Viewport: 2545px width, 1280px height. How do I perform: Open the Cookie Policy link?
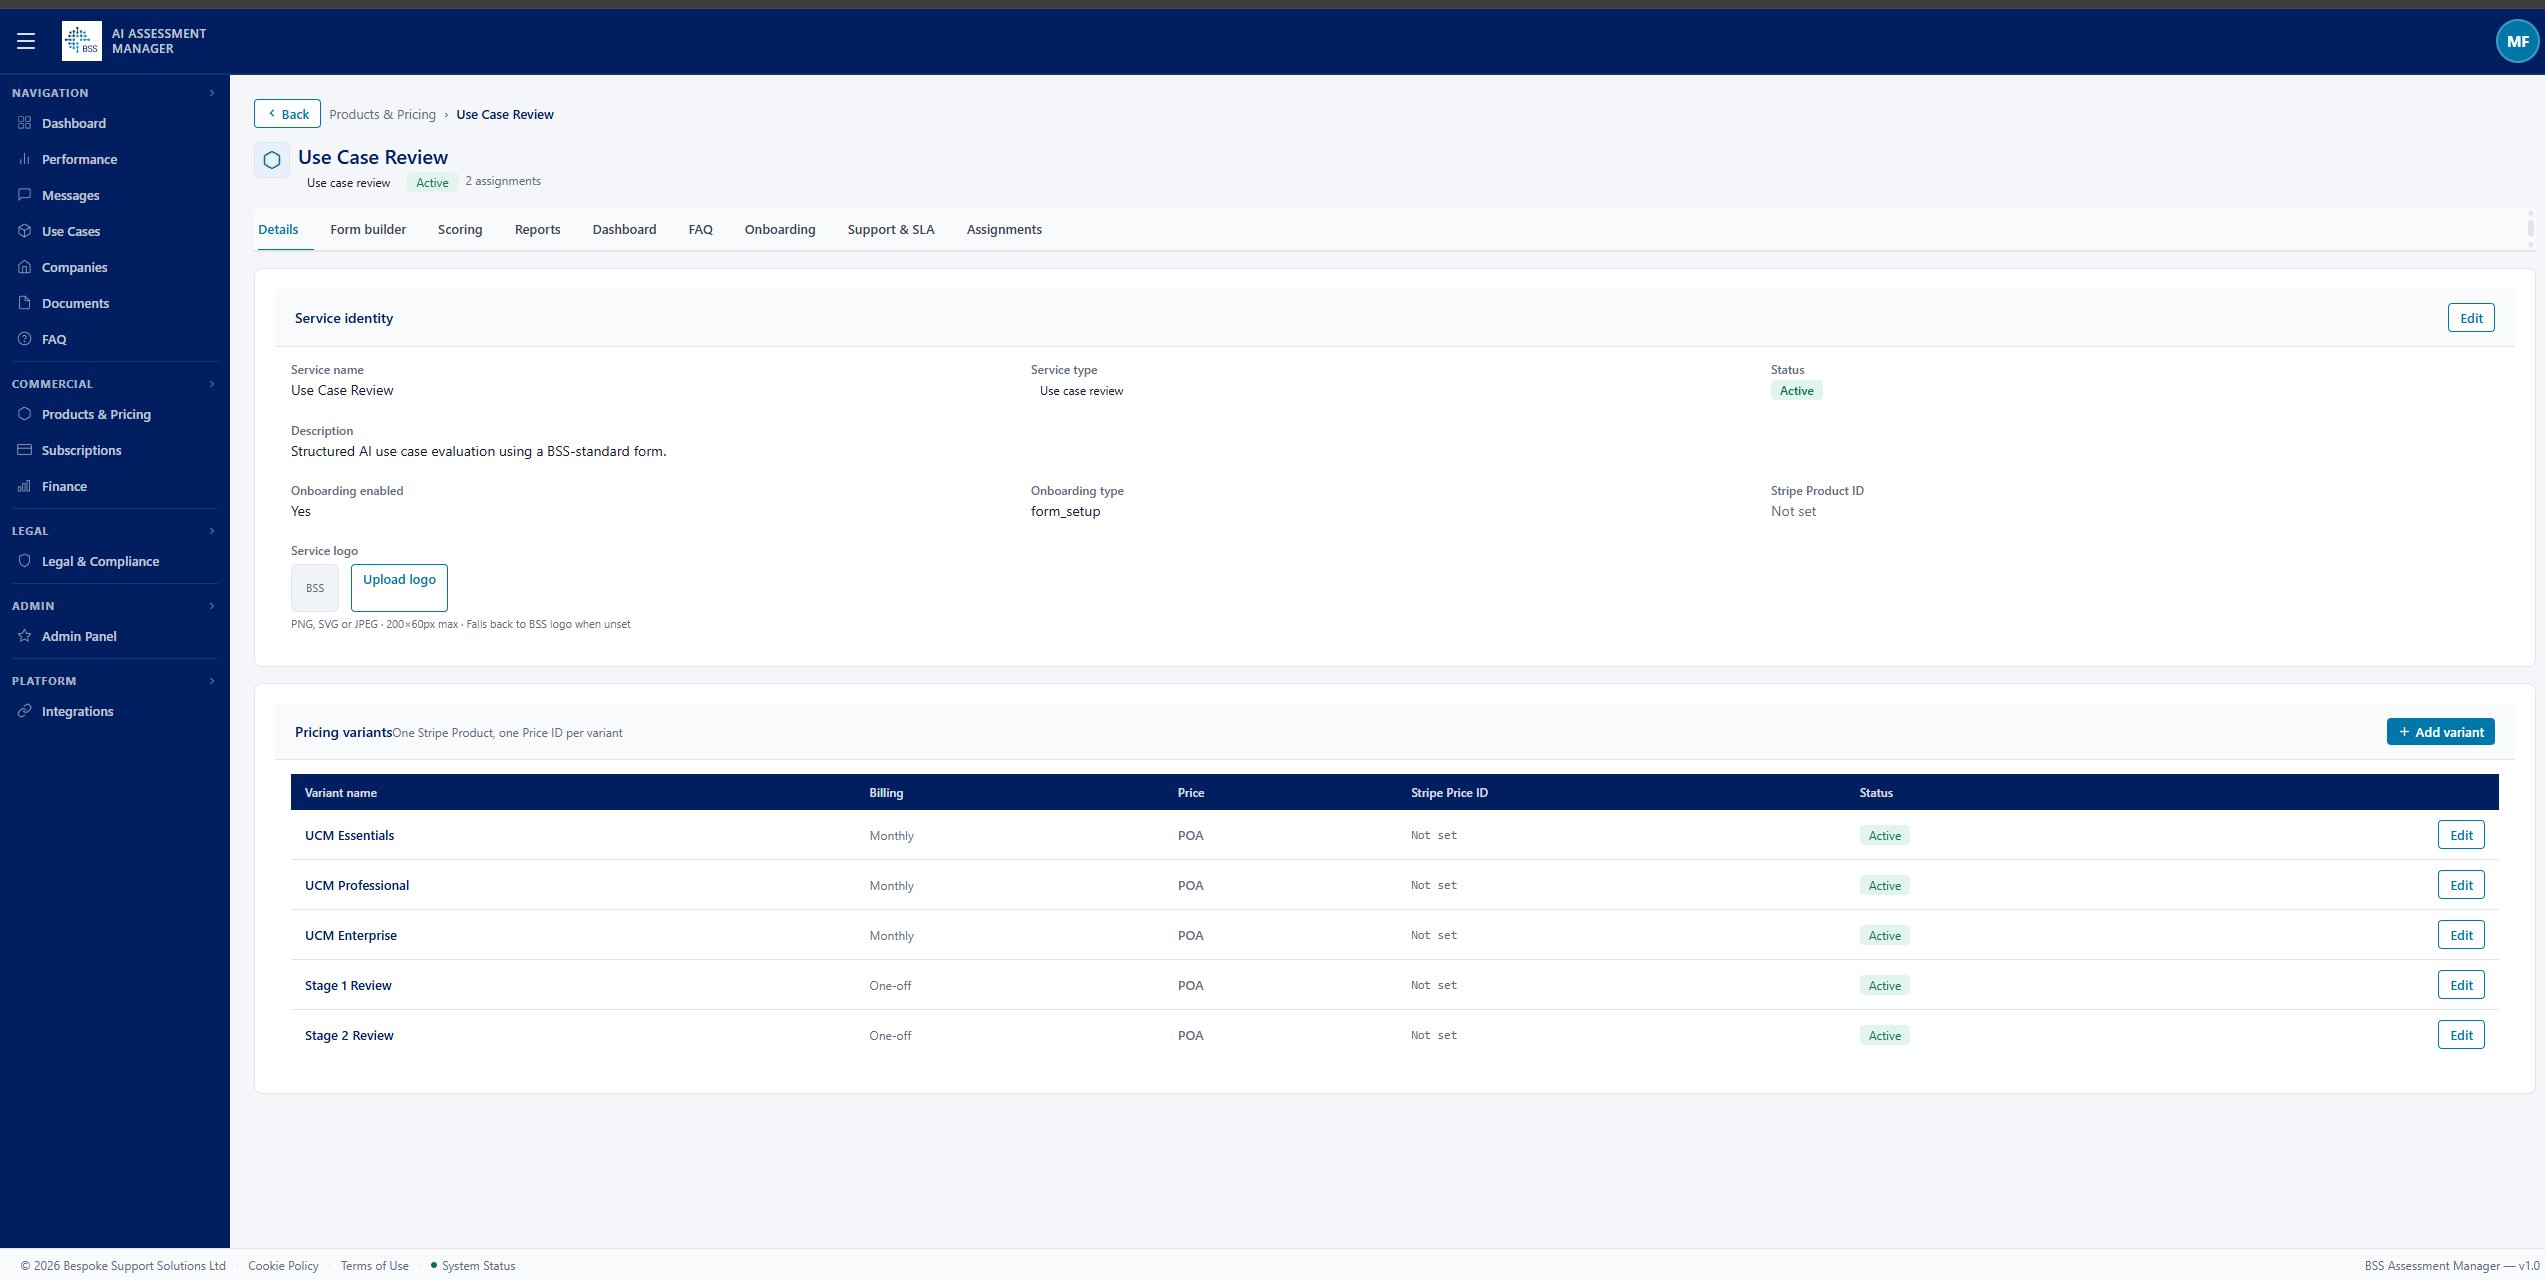[283, 1265]
